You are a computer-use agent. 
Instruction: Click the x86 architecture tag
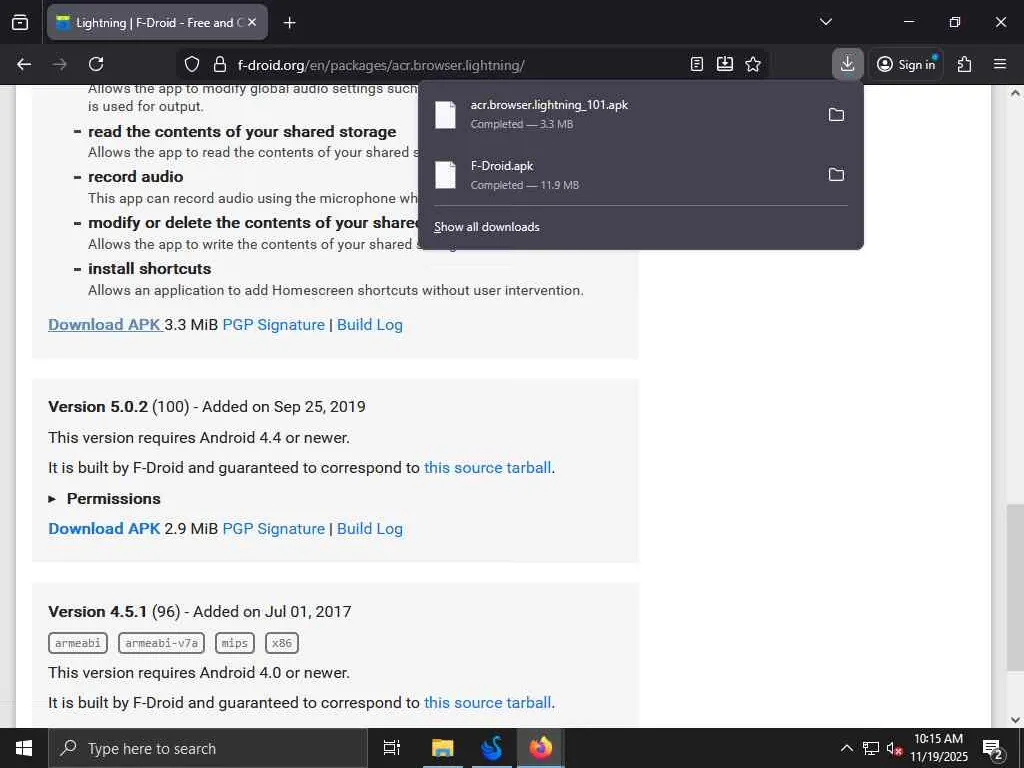click(281, 643)
